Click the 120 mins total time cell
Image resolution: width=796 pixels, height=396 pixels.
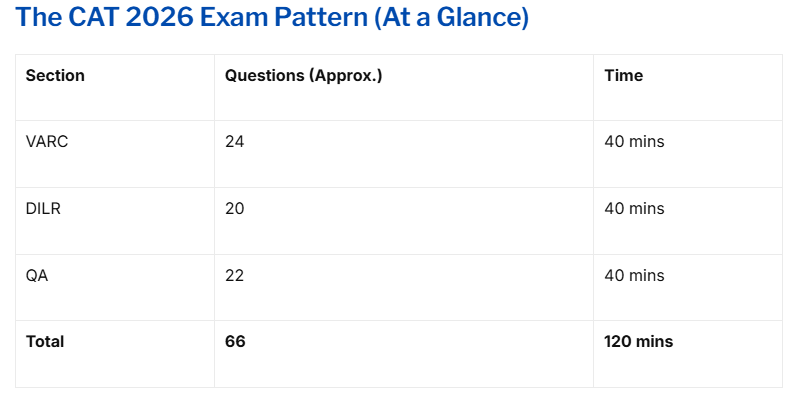639,341
